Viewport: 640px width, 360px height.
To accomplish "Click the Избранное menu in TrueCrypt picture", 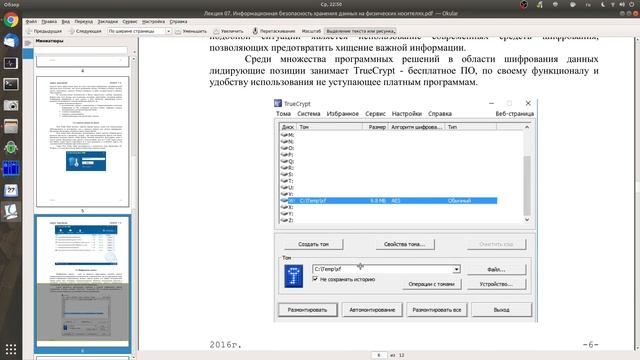I will pos(342,113).
